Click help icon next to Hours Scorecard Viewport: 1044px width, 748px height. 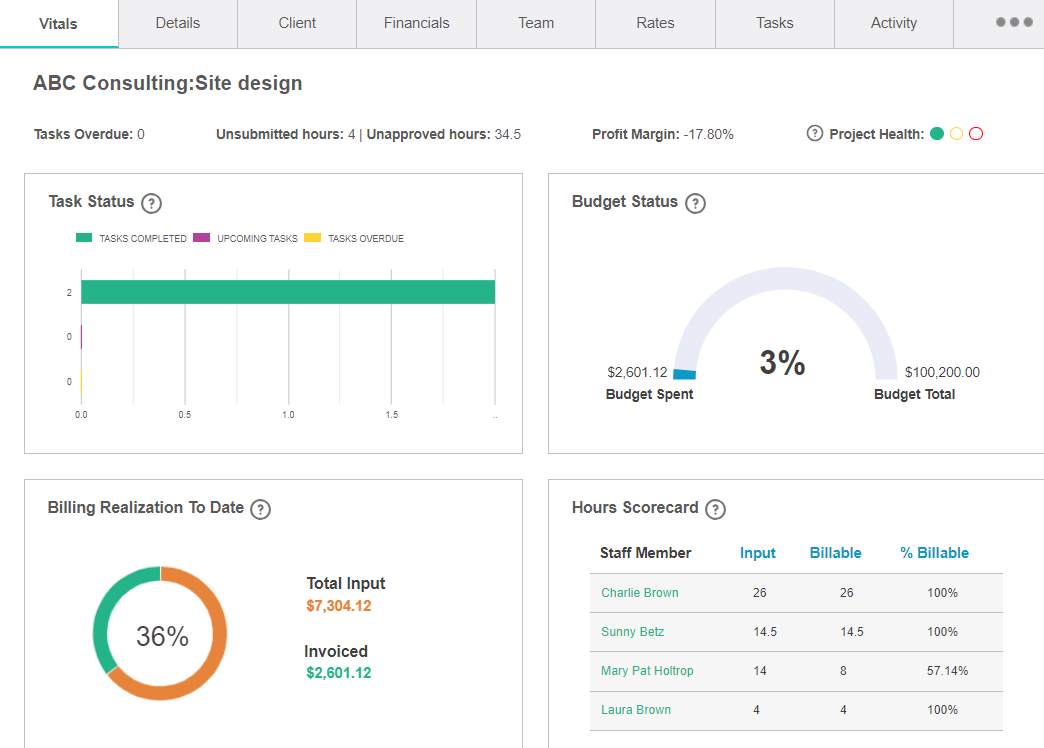(x=715, y=509)
